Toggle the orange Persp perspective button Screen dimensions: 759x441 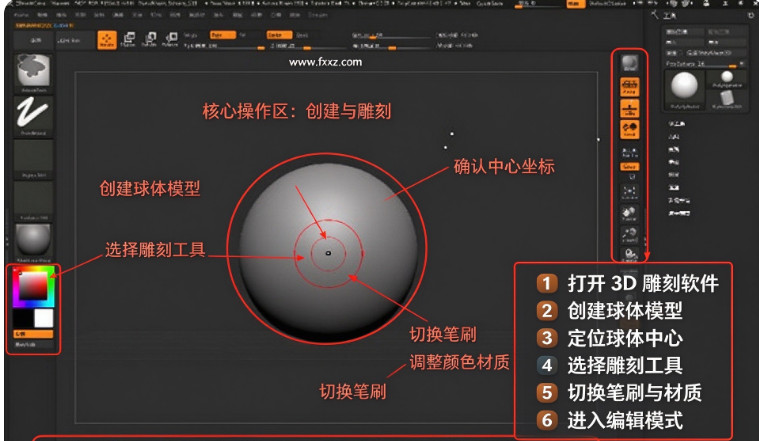click(629, 87)
